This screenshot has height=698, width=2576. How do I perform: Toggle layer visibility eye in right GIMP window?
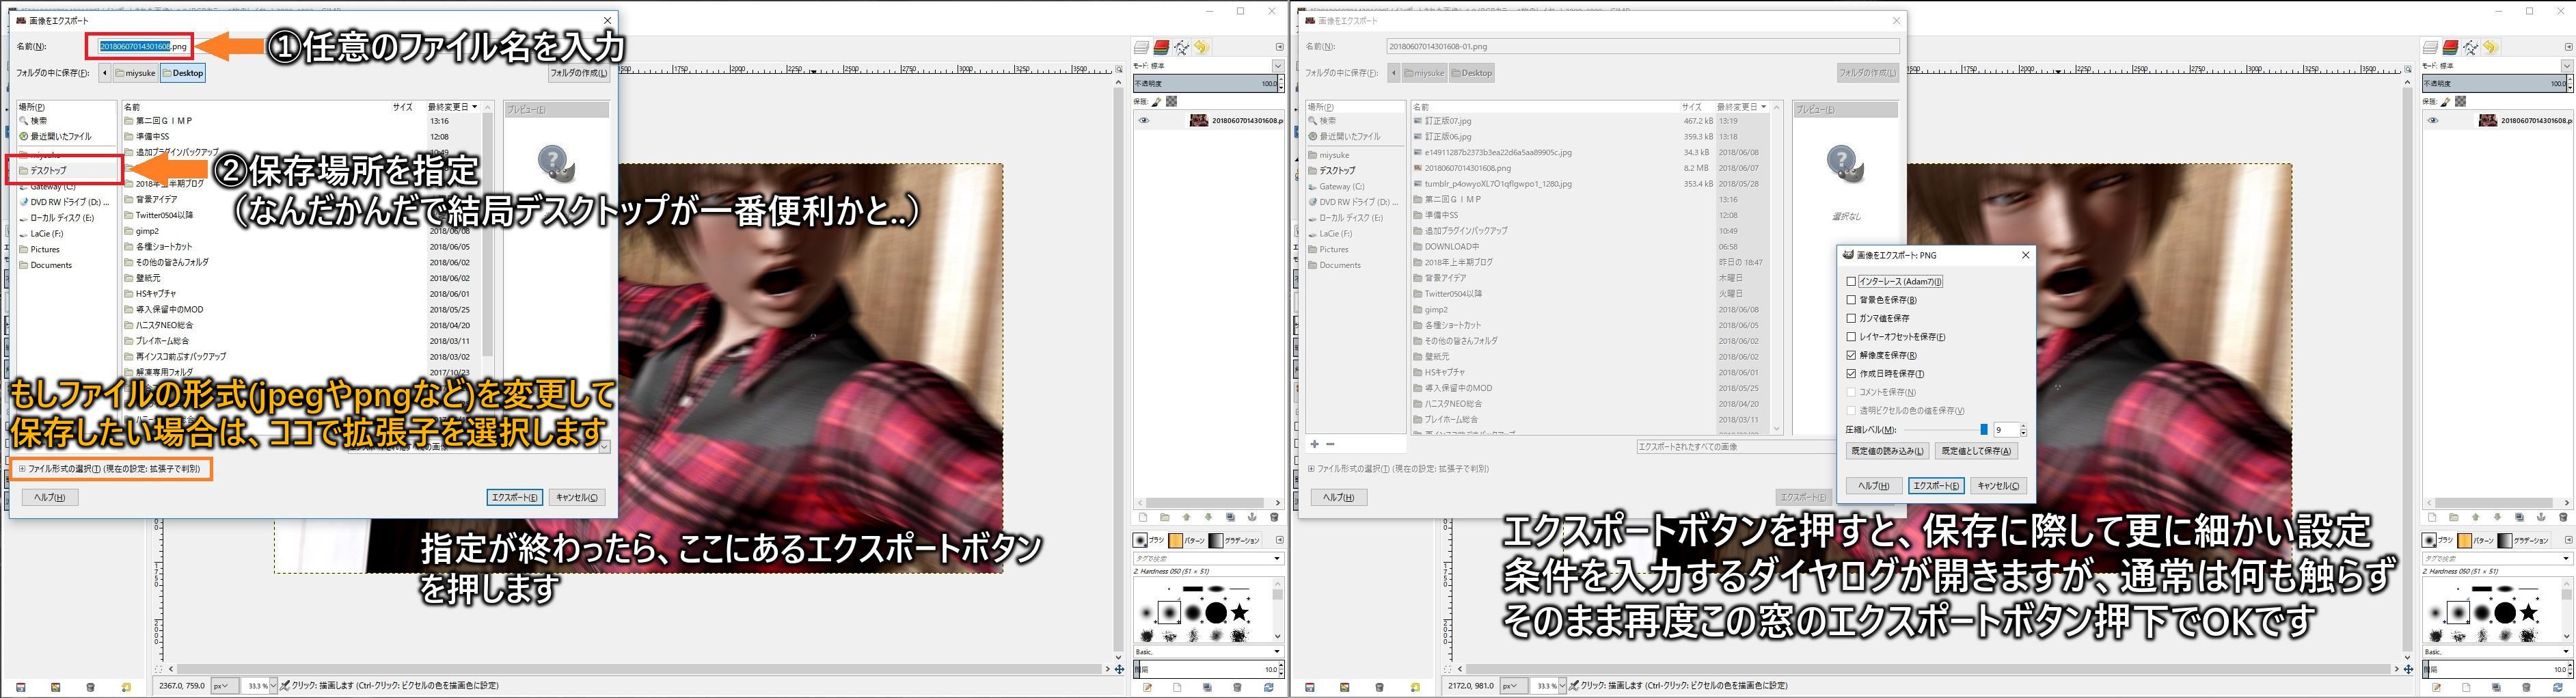[2432, 120]
